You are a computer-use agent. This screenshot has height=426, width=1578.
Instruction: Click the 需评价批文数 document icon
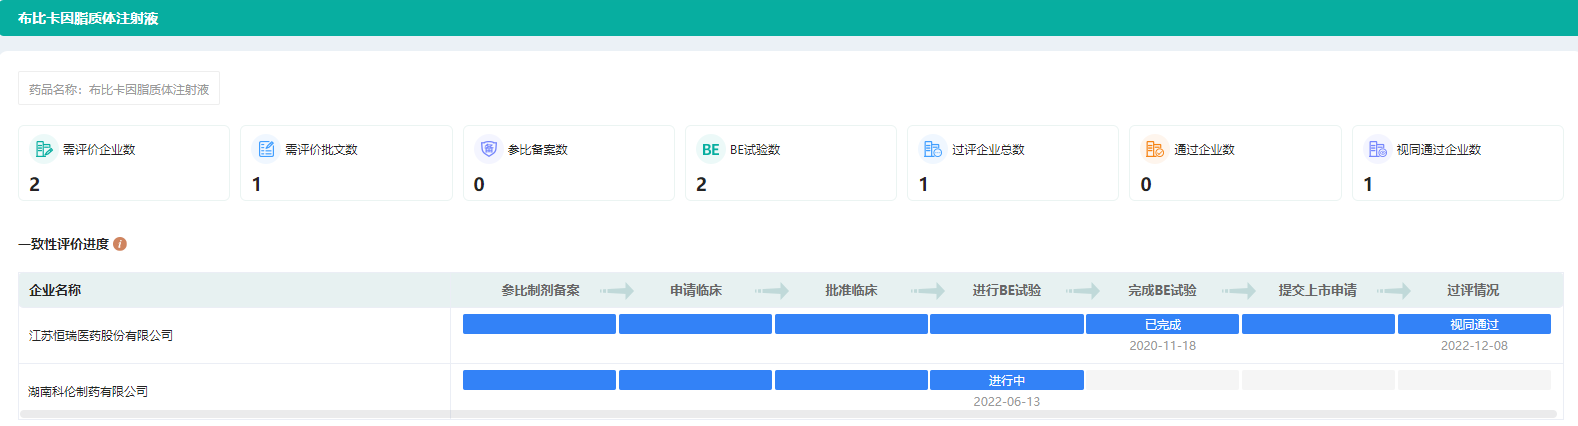tap(266, 149)
